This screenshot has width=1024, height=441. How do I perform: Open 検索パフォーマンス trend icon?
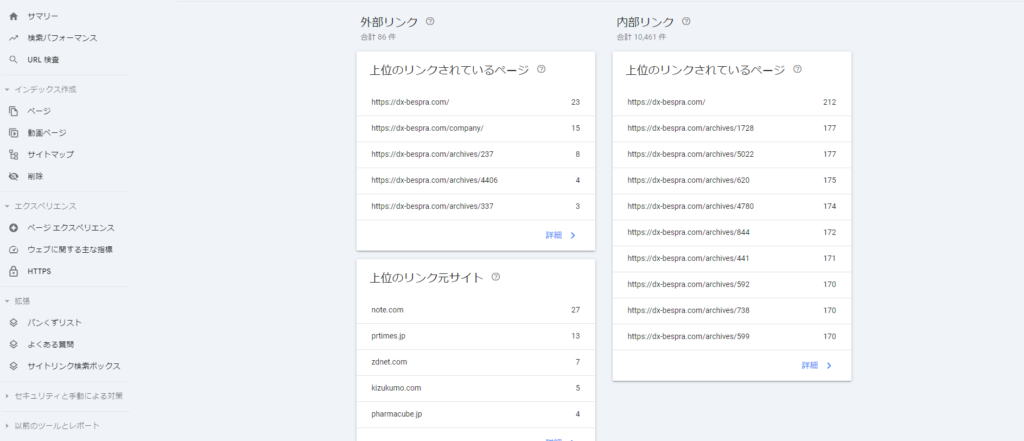click(x=13, y=38)
